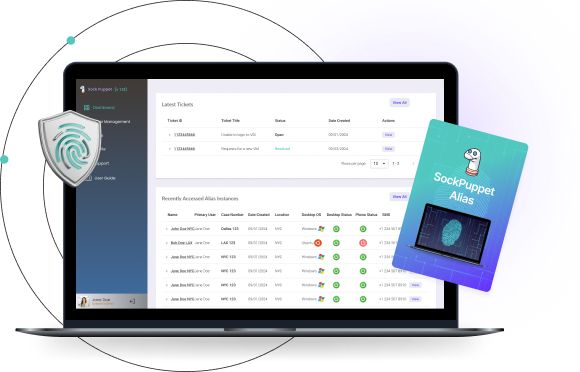Select Dashboard in the sidebar menu

(104, 108)
